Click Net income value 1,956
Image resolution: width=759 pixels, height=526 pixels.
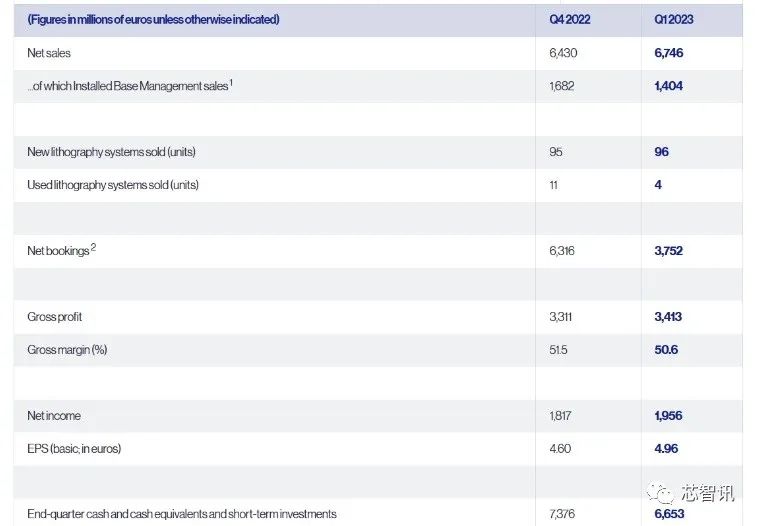[668, 416]
